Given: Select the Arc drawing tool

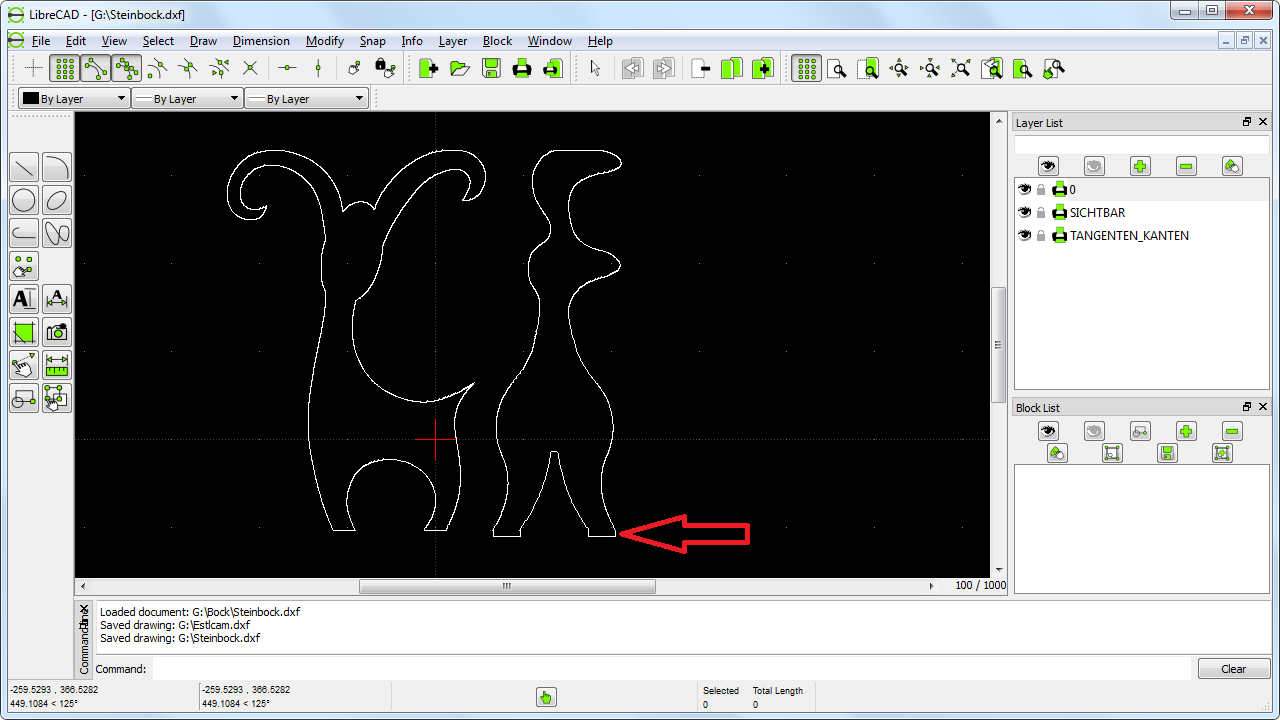Looking at the screenshot, I should (57, 167).
